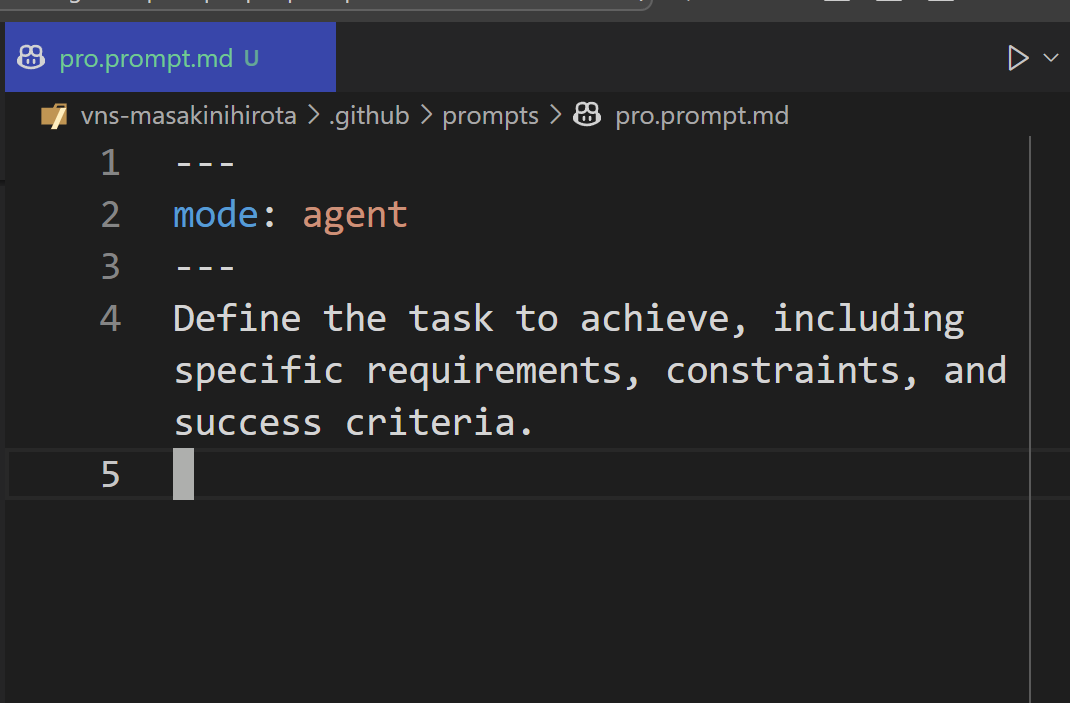Switch to the pro.prompt.md editor tab
Viewport: 1070px width, 703px height.
click(171, 57)
